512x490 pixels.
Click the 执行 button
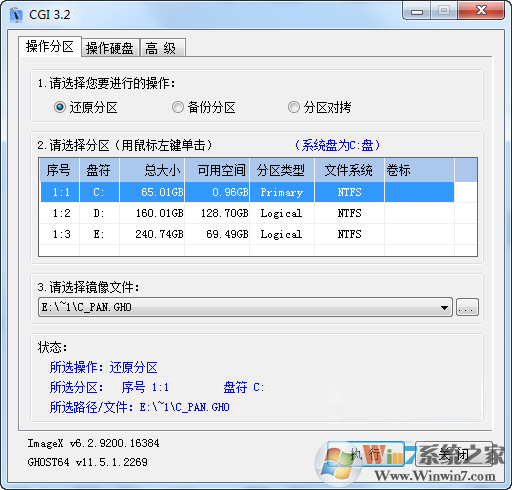(366, 454)
